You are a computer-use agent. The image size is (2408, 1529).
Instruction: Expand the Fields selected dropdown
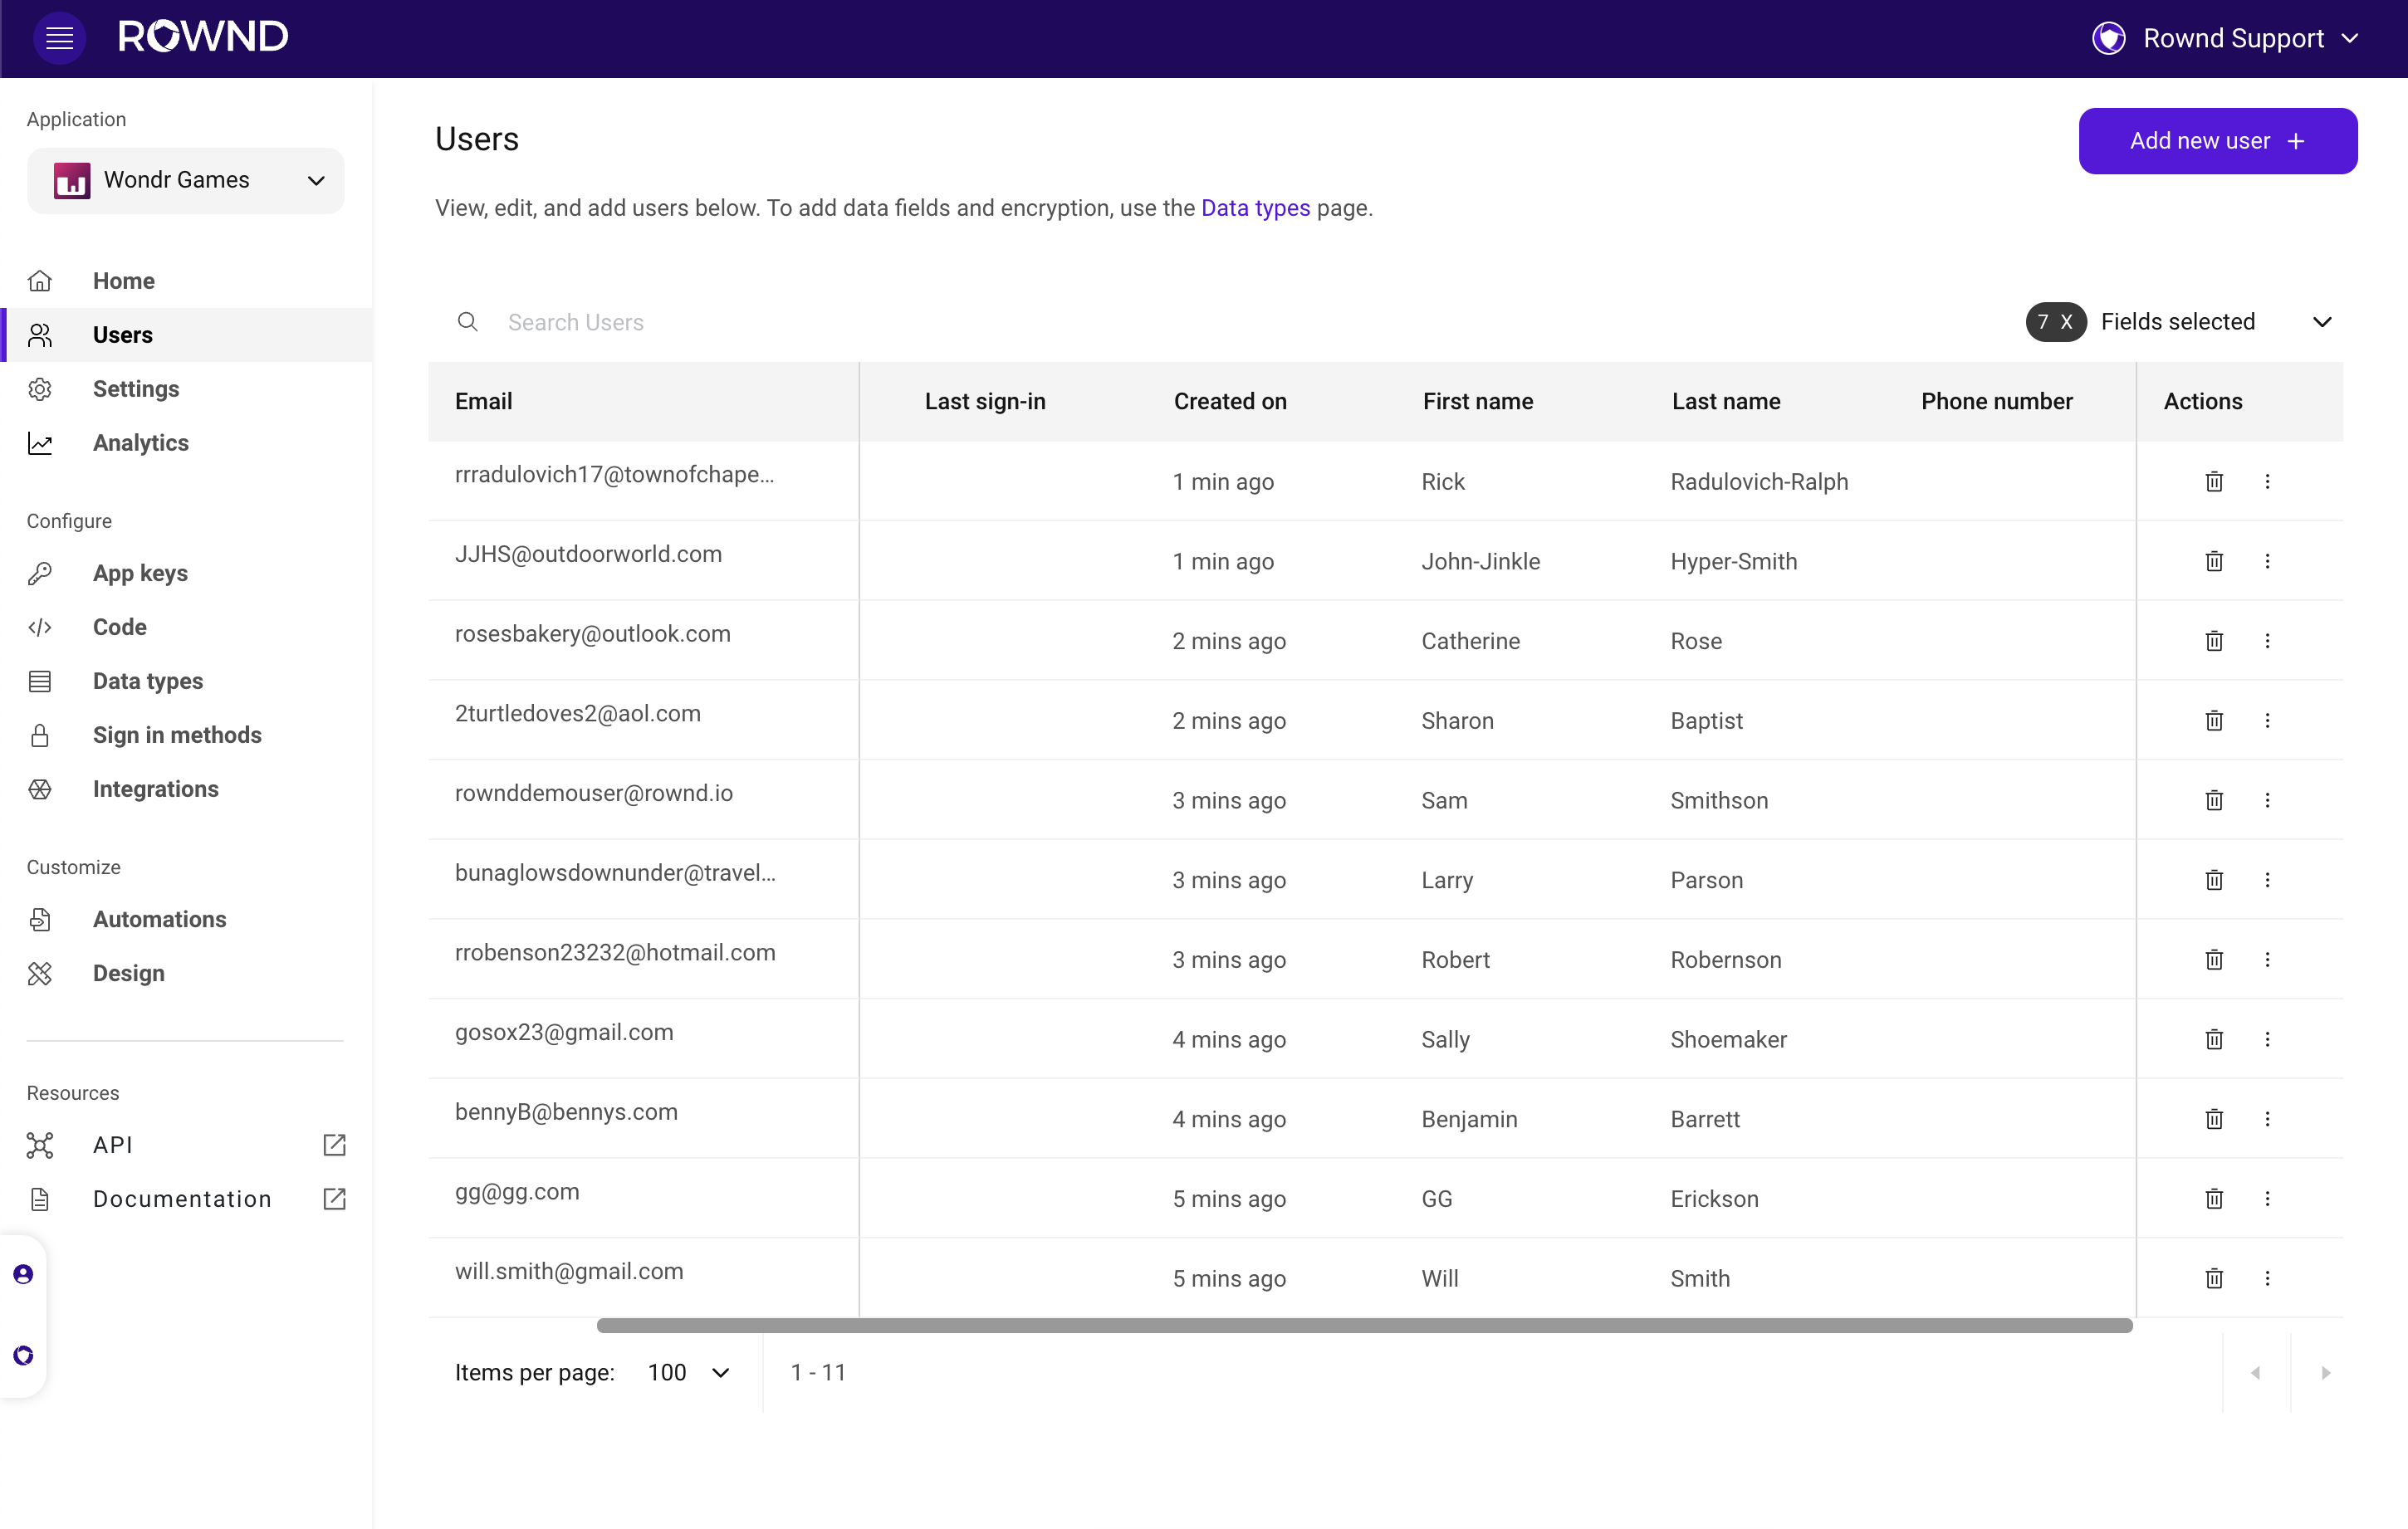point(2321,322)
